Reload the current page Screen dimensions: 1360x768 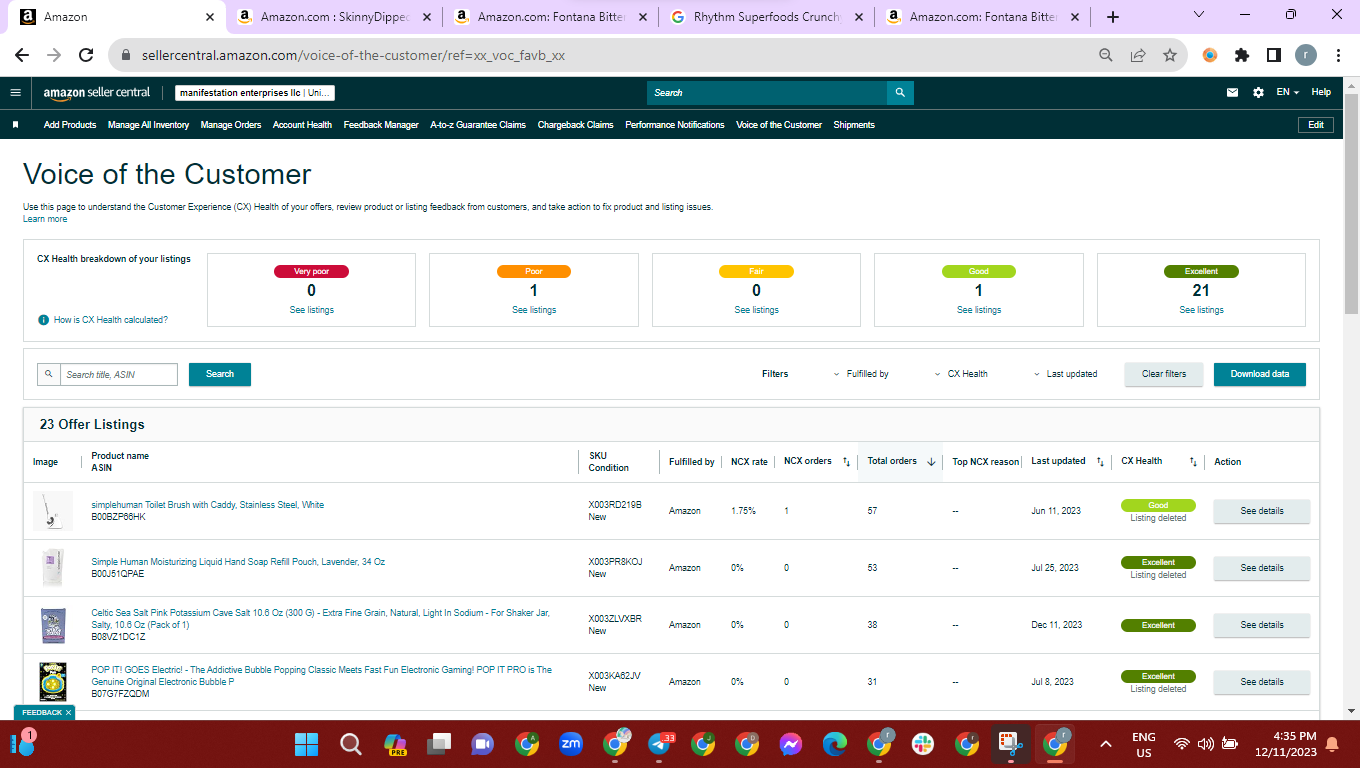click(x=86, y=56)
